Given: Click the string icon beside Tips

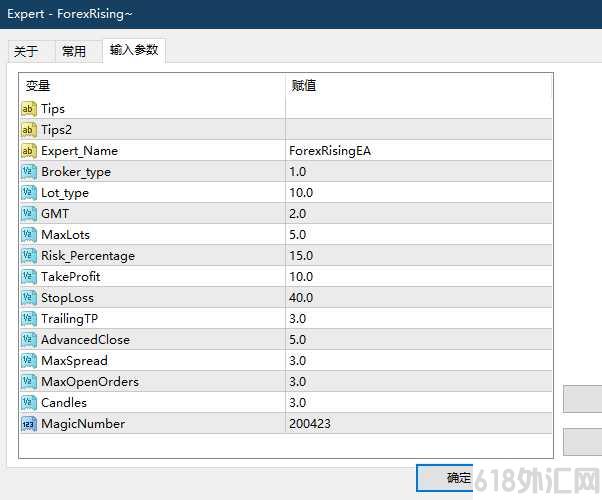Looking at the screenshot, I should point(29,109).
